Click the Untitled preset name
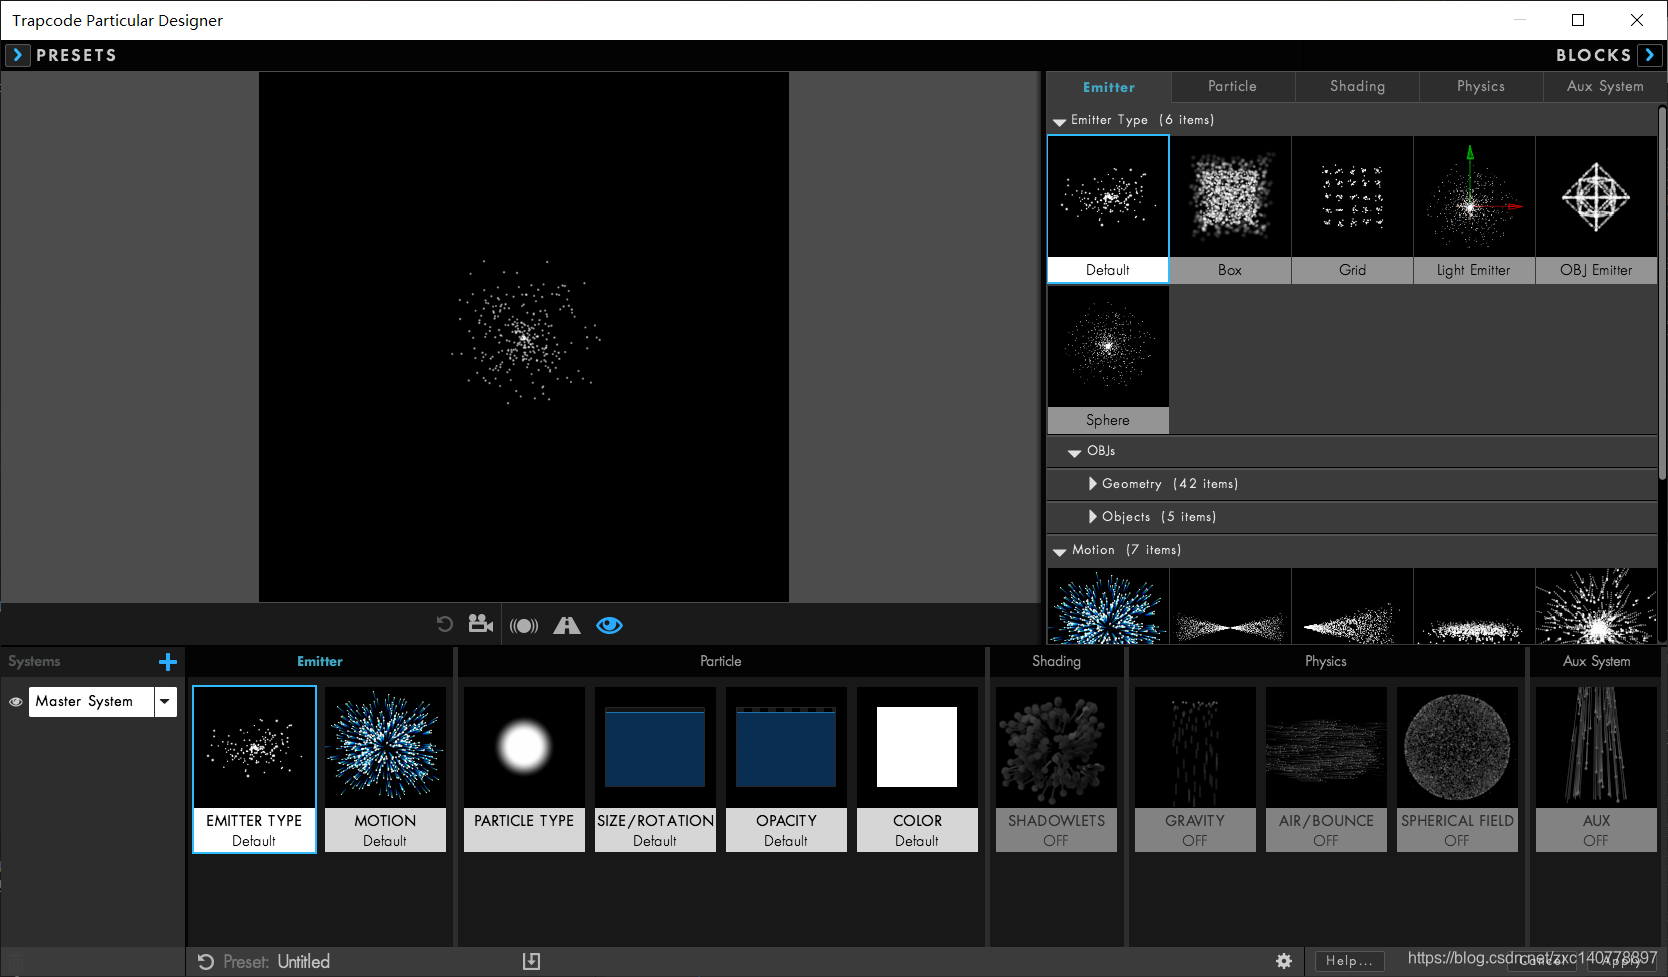 point(303,962)
